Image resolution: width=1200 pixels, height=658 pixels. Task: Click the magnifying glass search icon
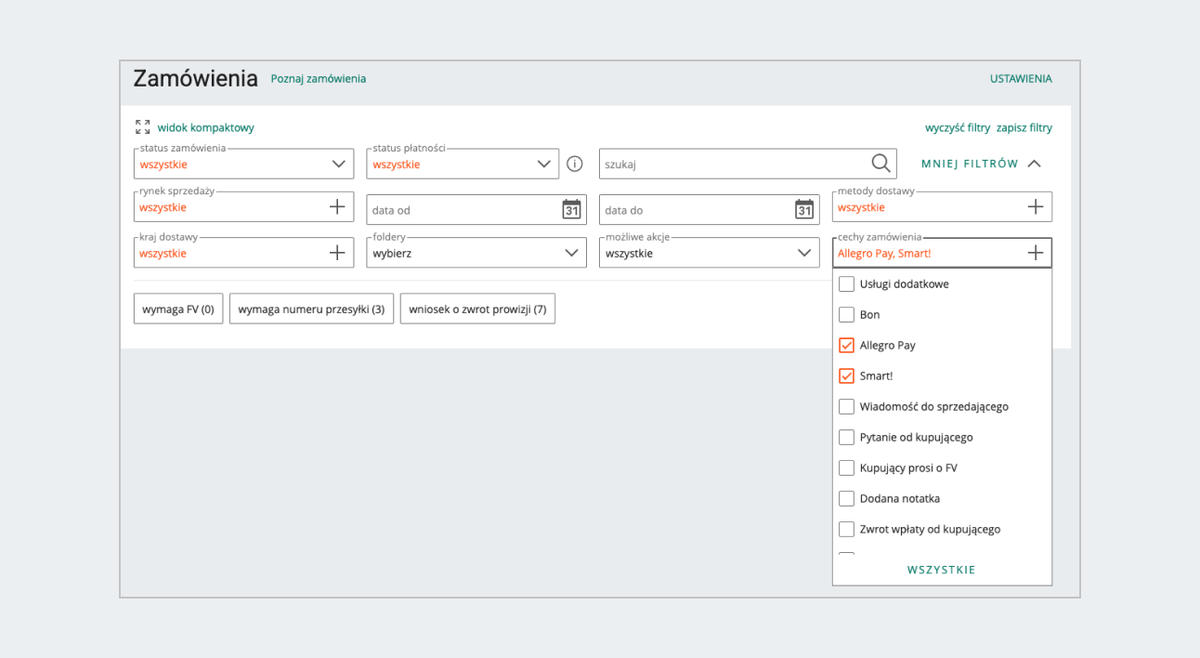pyautogui.click(x=880, y=164)
